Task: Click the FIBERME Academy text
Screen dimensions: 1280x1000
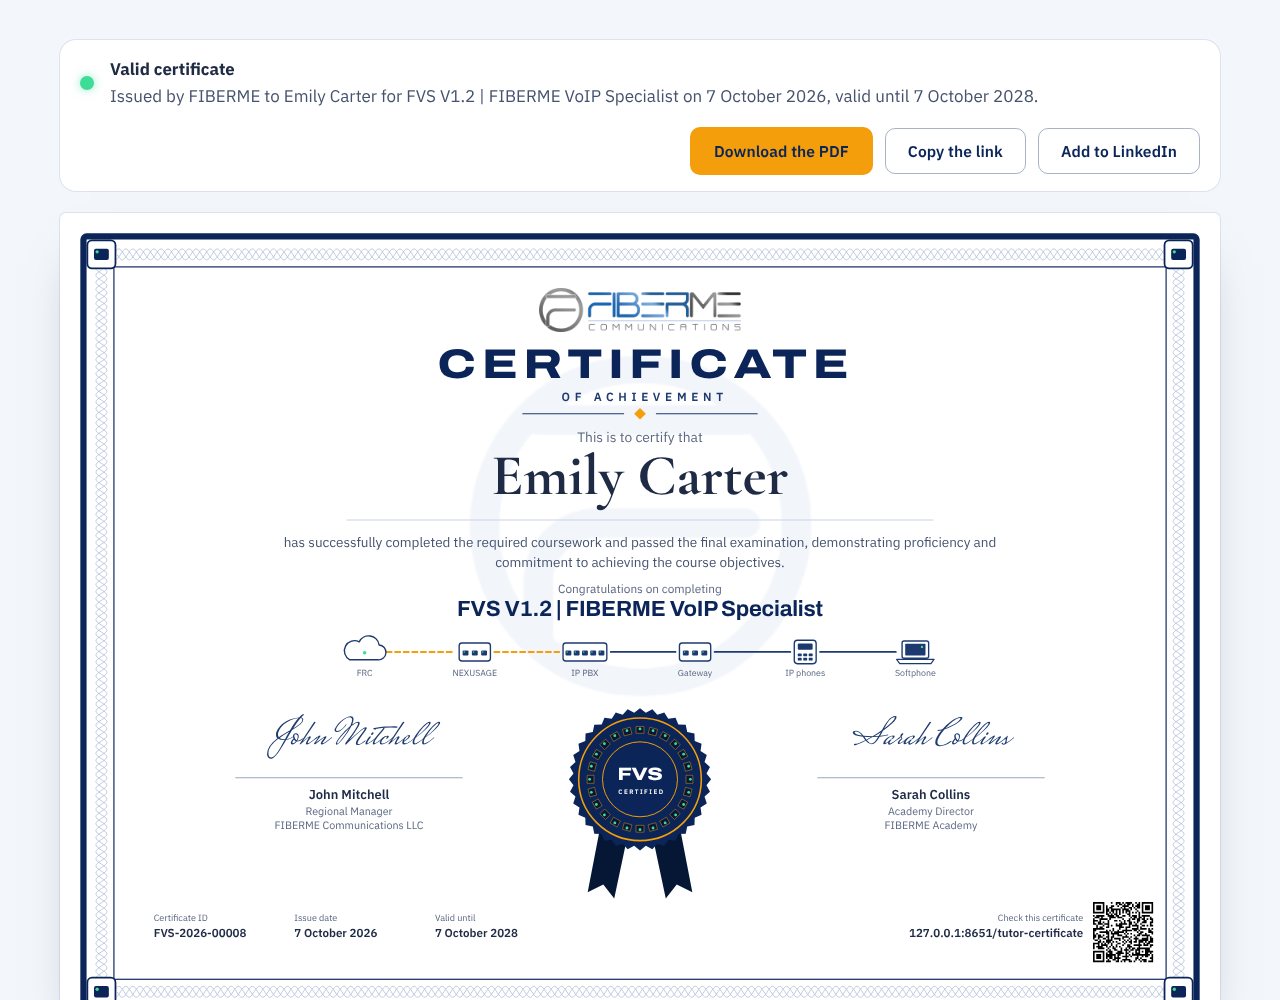Action: click(x=931, y=825)
